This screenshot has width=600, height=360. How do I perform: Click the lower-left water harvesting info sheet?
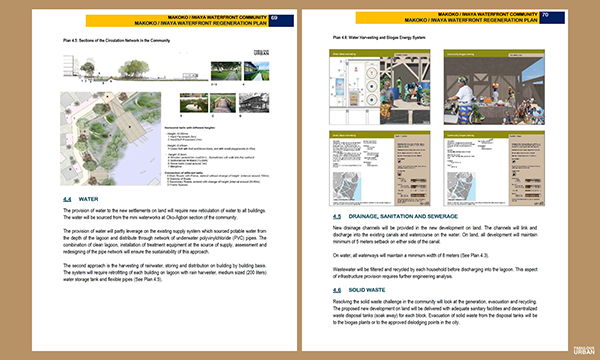click(380, 168)
